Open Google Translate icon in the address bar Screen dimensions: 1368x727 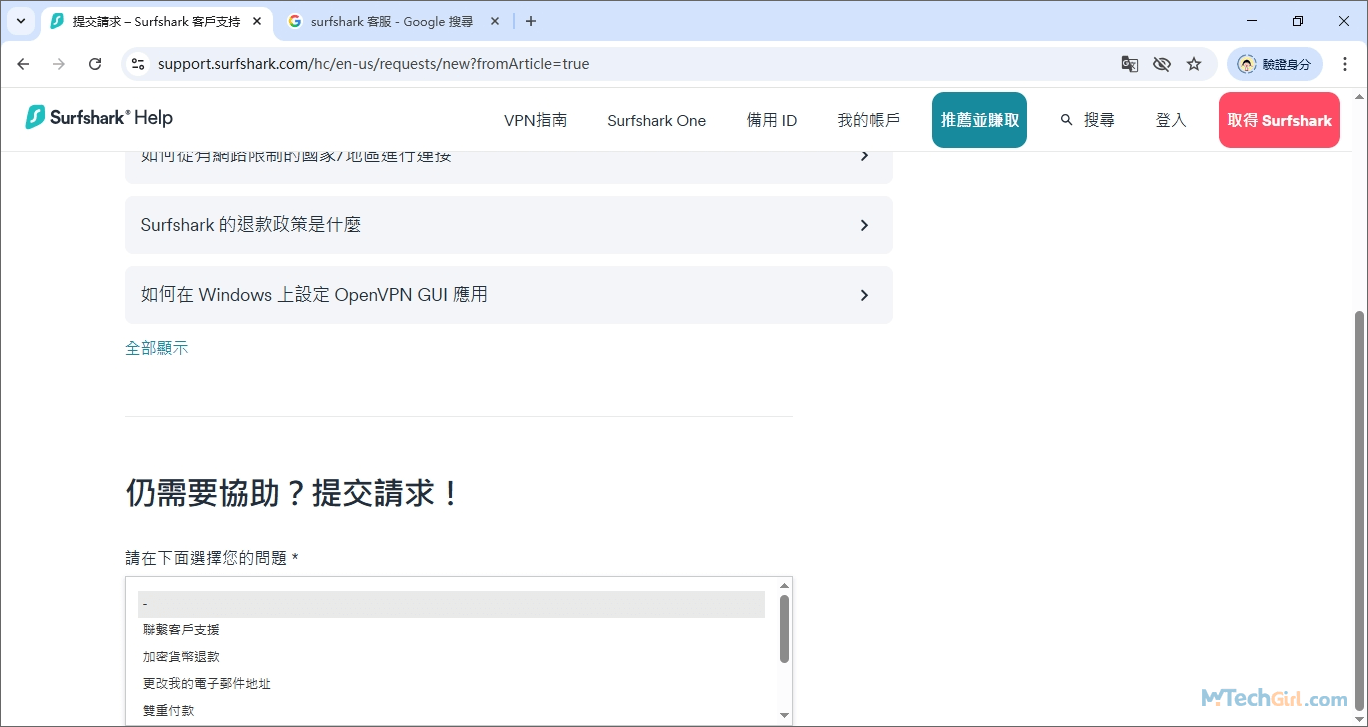click(x=1129, y=63)
